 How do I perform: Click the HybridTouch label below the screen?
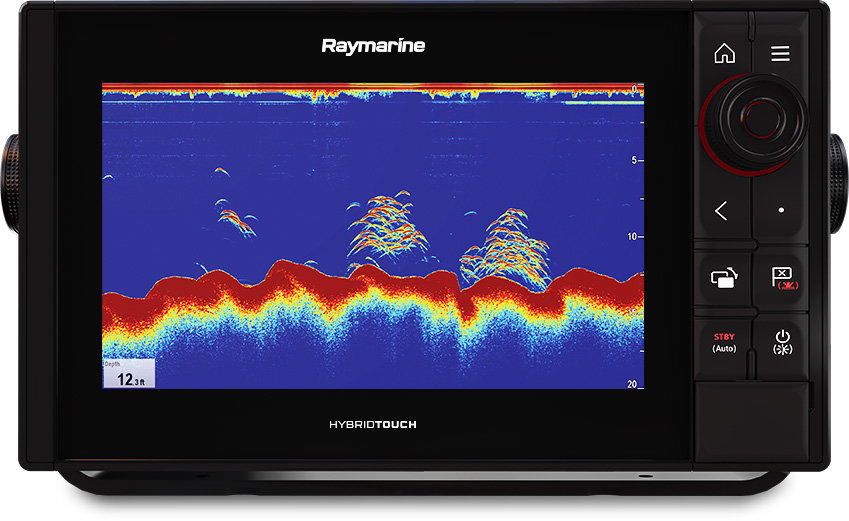coord(373,425)
